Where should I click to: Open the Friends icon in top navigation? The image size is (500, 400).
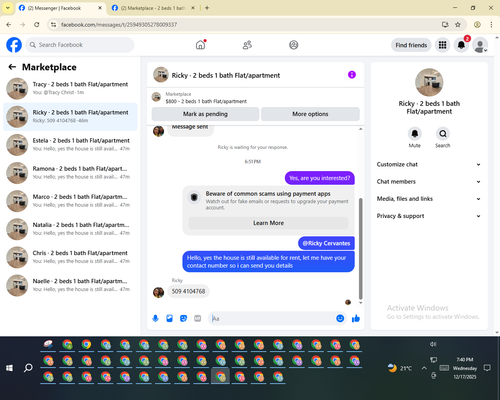[x=247, y=45]
